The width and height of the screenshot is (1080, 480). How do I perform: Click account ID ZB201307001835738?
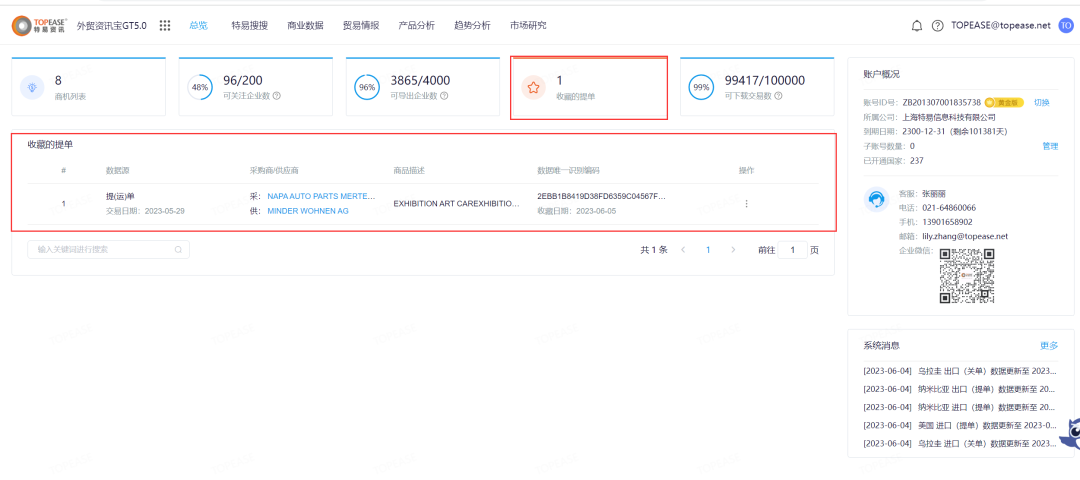pyautogui.click(x=942, y=103)
